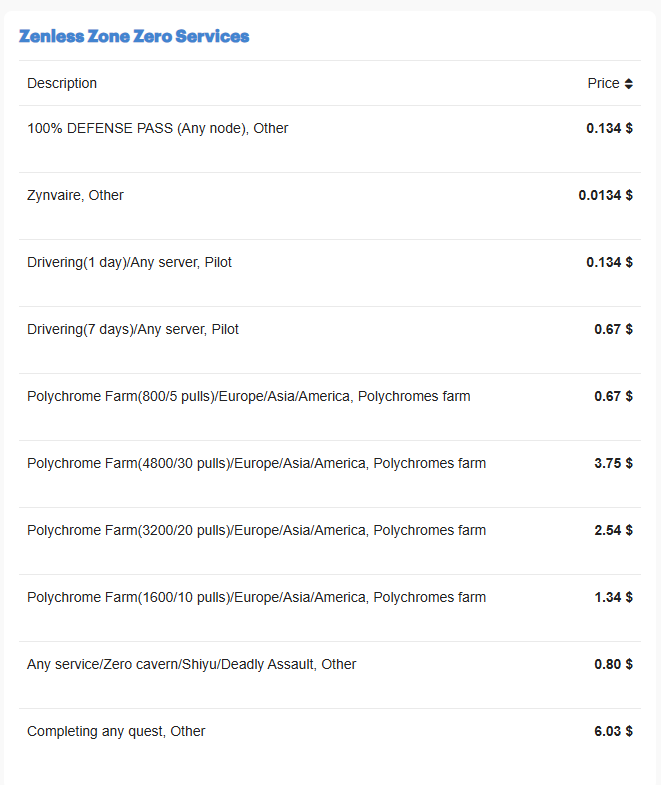
Task: Open the Zenless Zone Zero Services heading
Action: coord(134,37)
